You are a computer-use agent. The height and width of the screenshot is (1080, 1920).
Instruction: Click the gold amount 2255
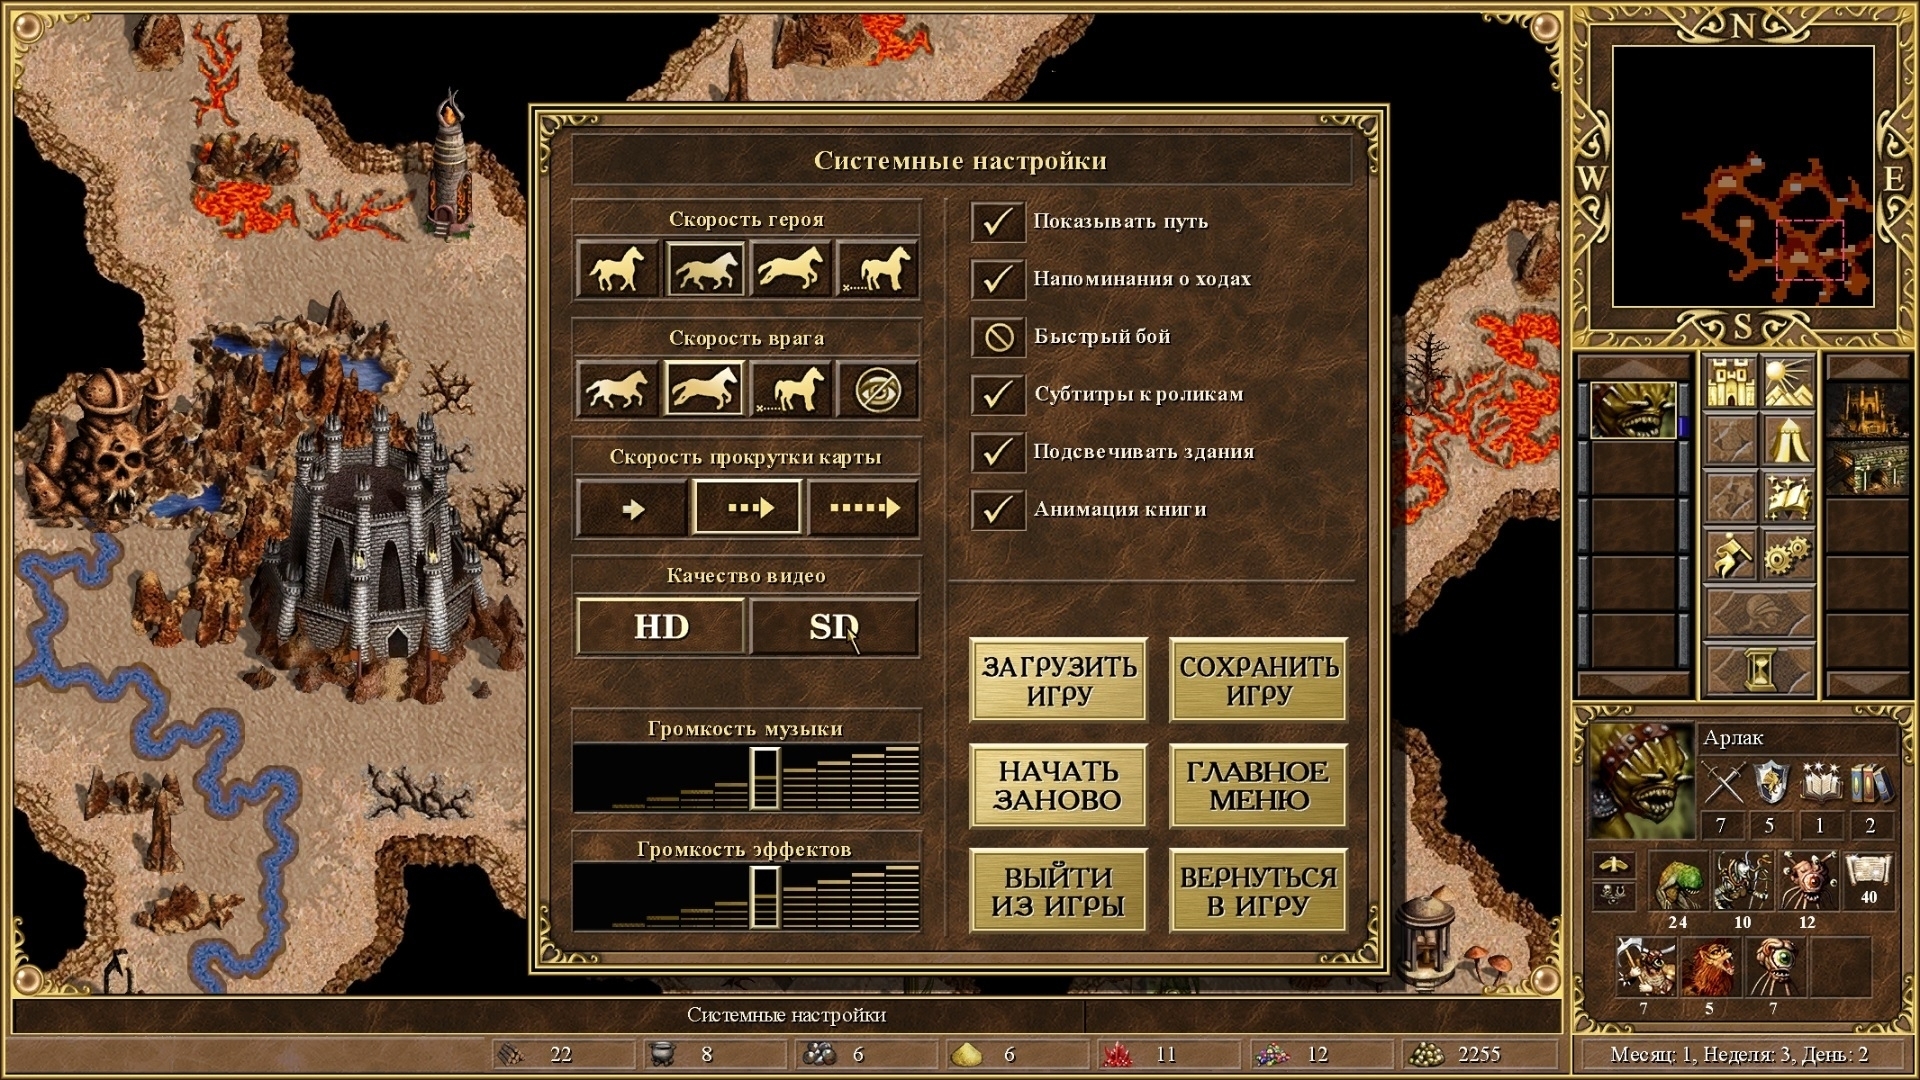[x=1478, y=1054]
